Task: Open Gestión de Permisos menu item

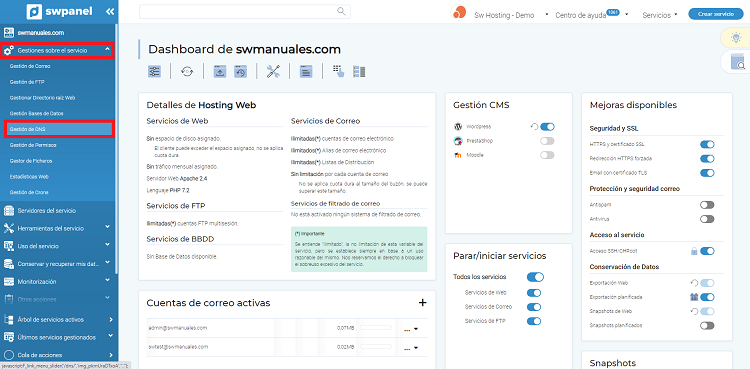Action: [33, 145]
